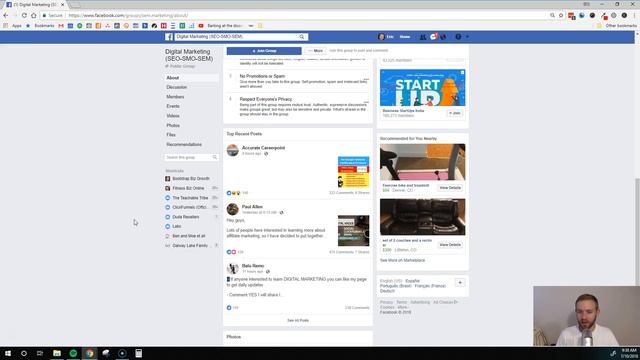Open the notifications globe icon
Screen dimensions: 640x360
(x=443, y=37)
